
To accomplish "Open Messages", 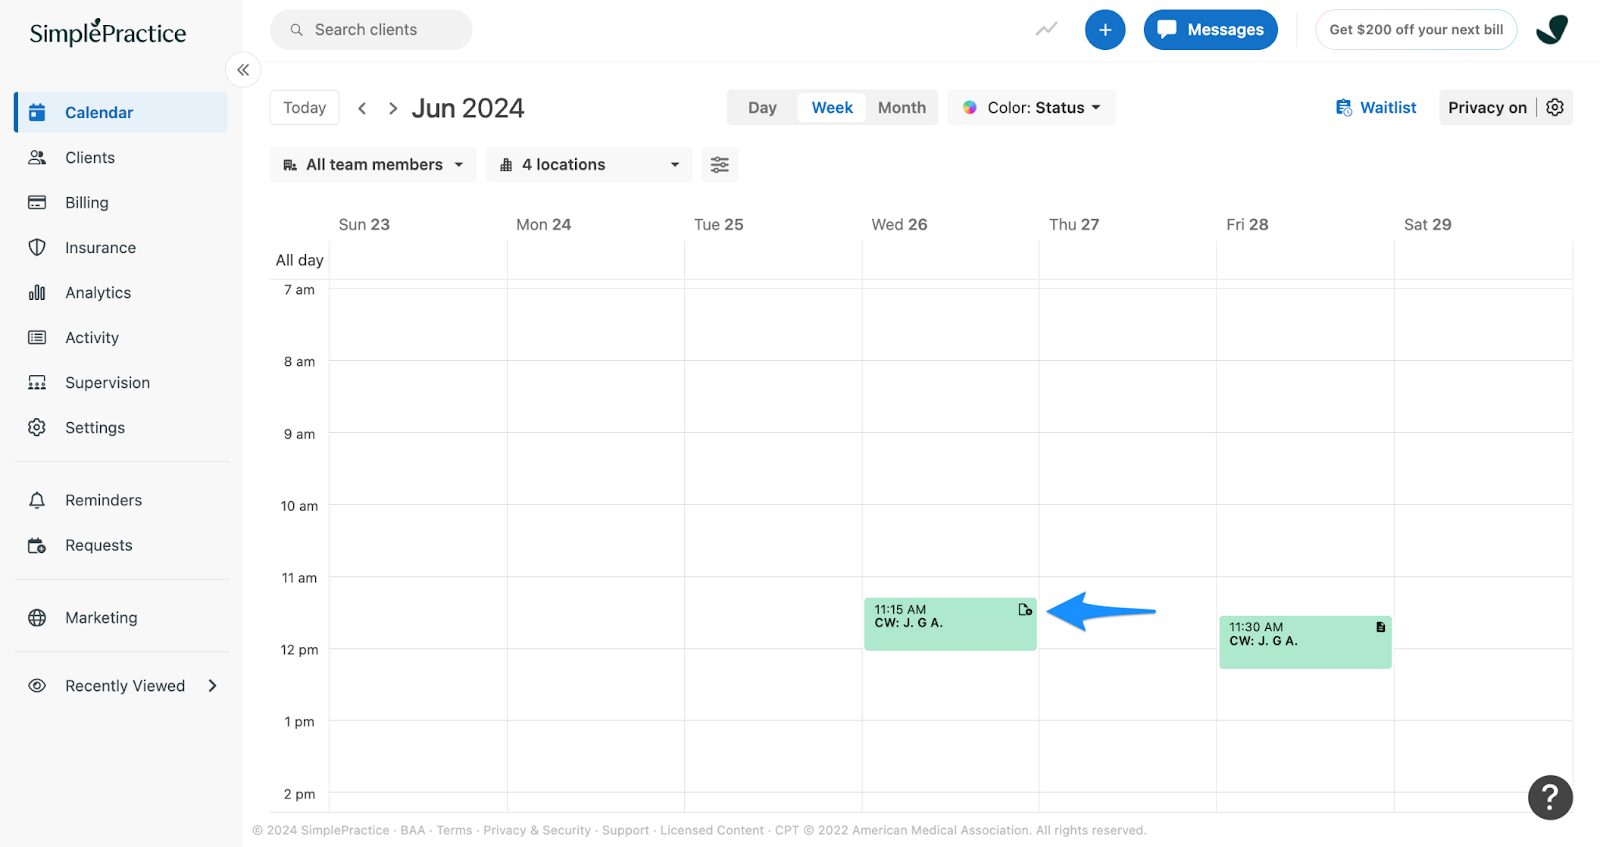I will (1210, 30).
